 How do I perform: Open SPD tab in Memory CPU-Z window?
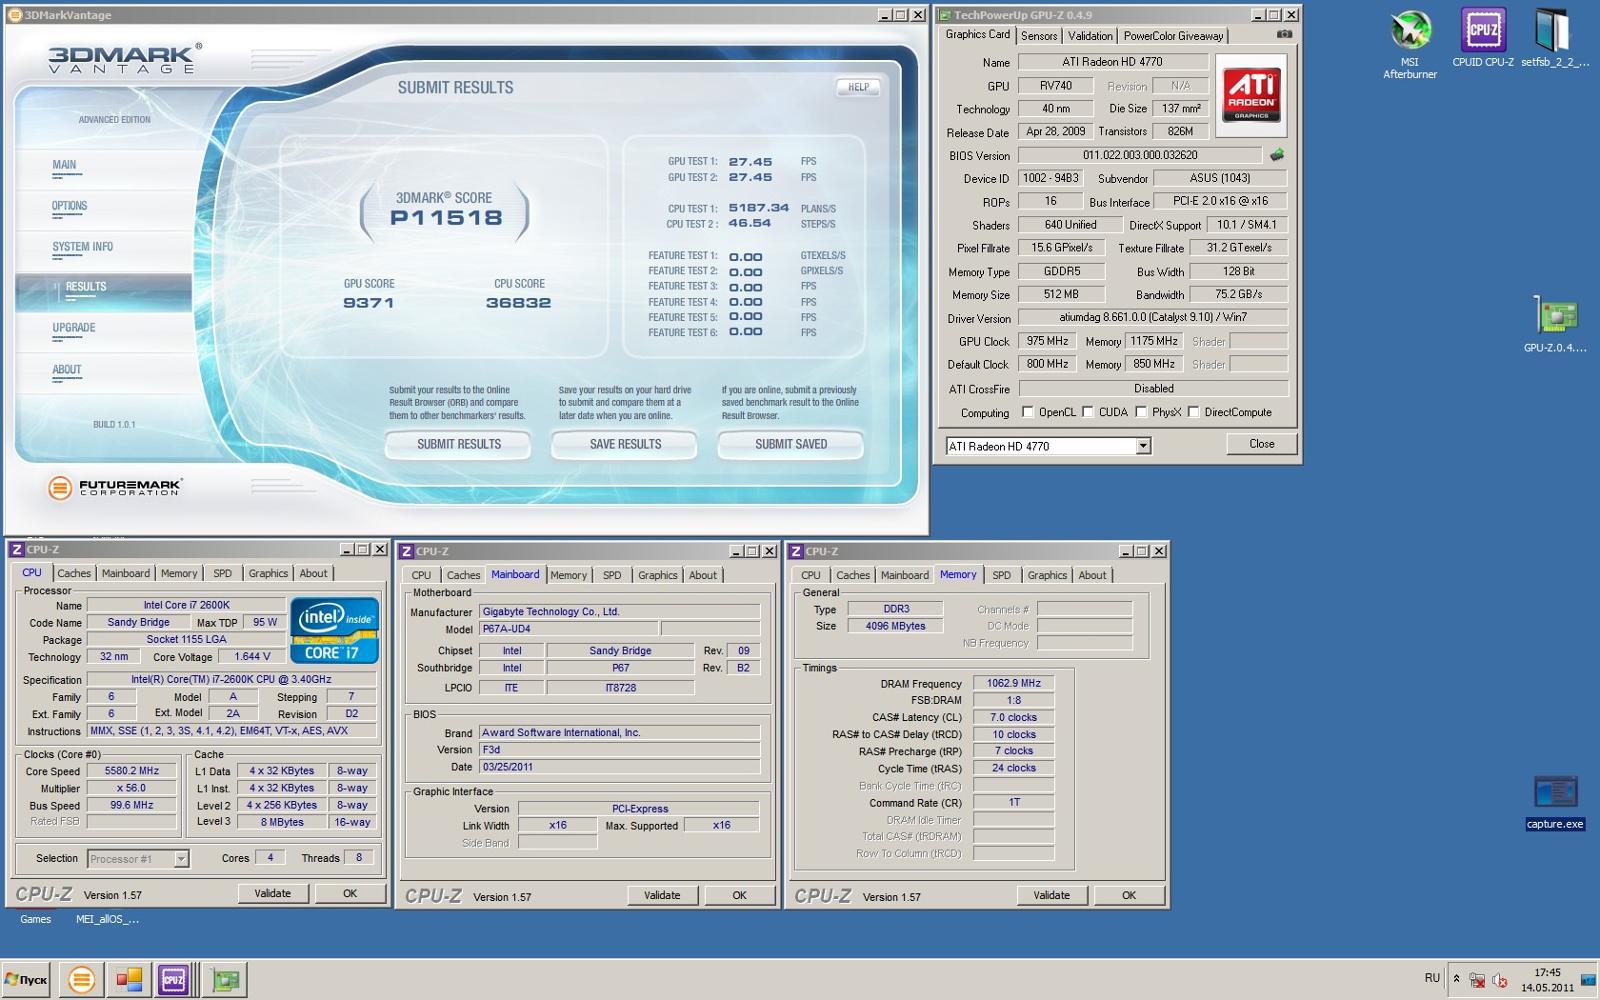[x=1001, y=576]
